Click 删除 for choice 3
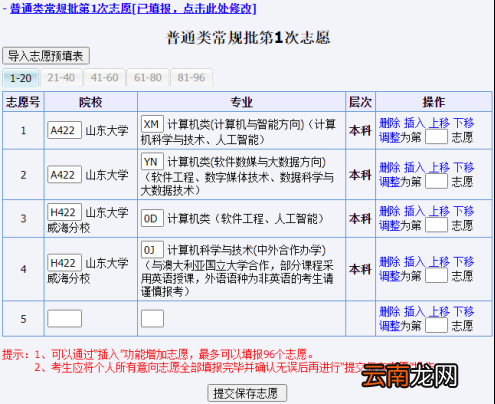Image resolution: width=495 pixels, height=404 pixels. pyautogui.click(x=390, y=211)
